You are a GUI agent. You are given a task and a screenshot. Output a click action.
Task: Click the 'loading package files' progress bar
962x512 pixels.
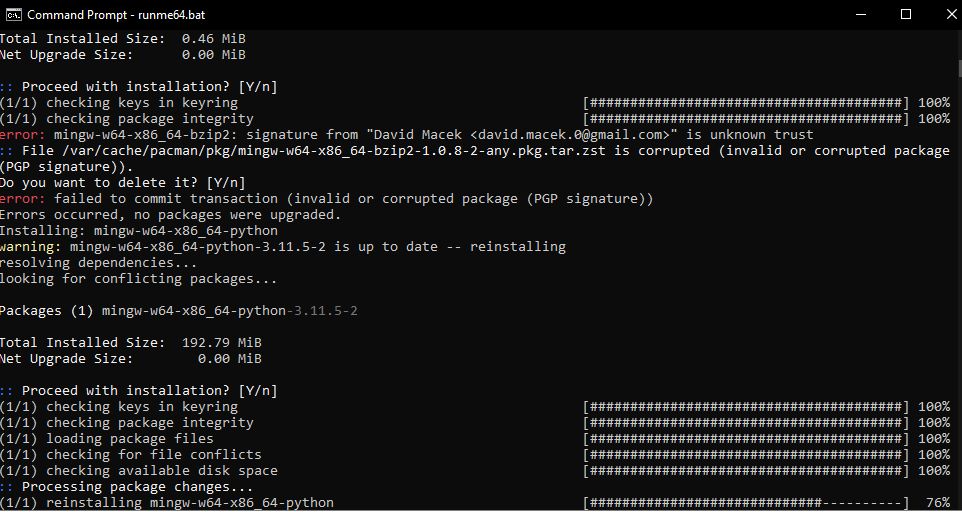(x=746, y=439)
